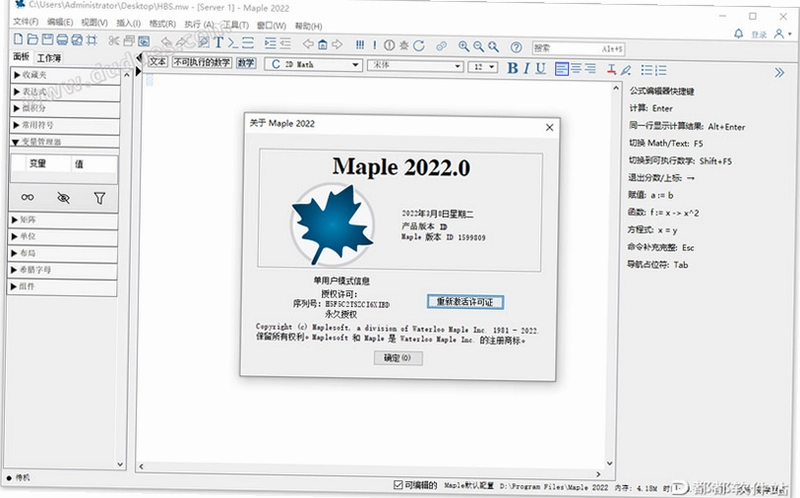The image size is (800, 498).
Task: Select center text alignment
Action: tap(577, 69)
